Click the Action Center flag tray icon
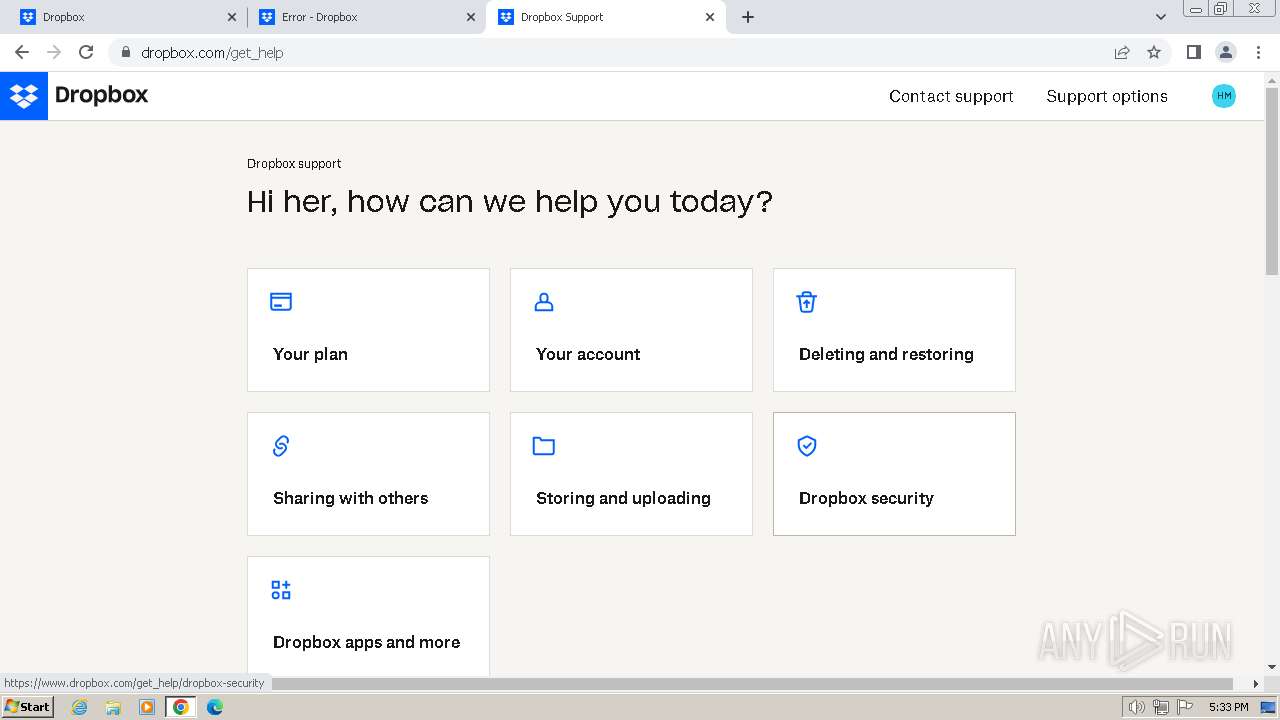This screenshot has width=1280, height=720. click(x=1186, y=707)
